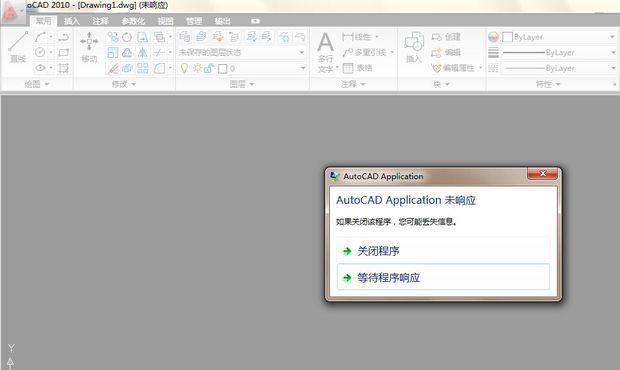
Task: Open the 编辑属性 dropdown arrow
Action: pyautogui.click(x=480, y=68)
